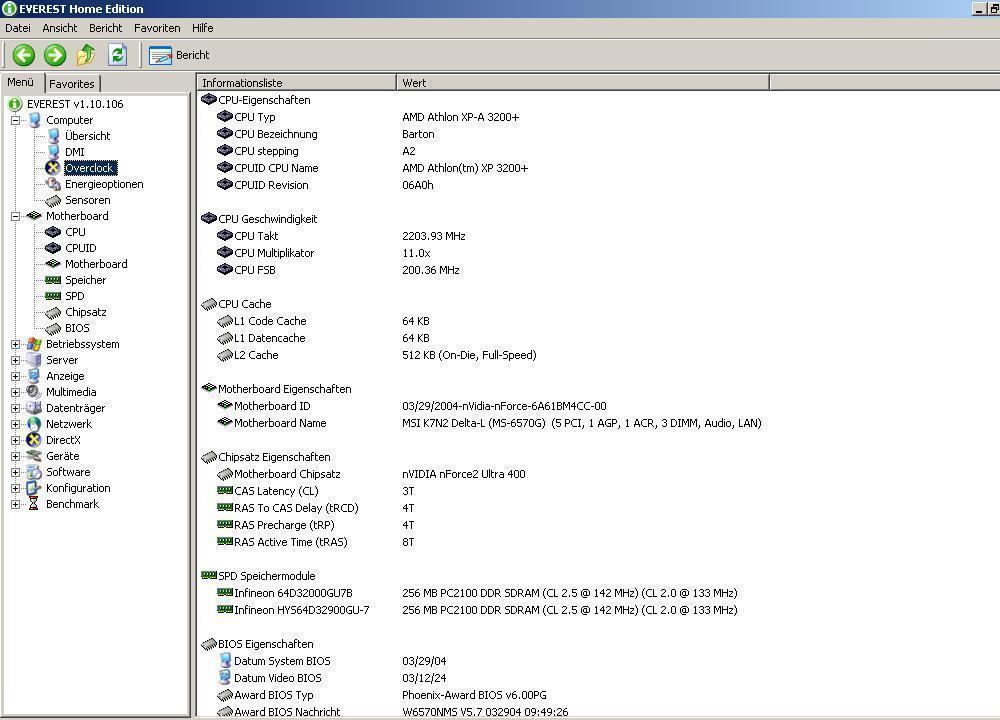Click the up-level folder arrow icon

tap(86, 55)
